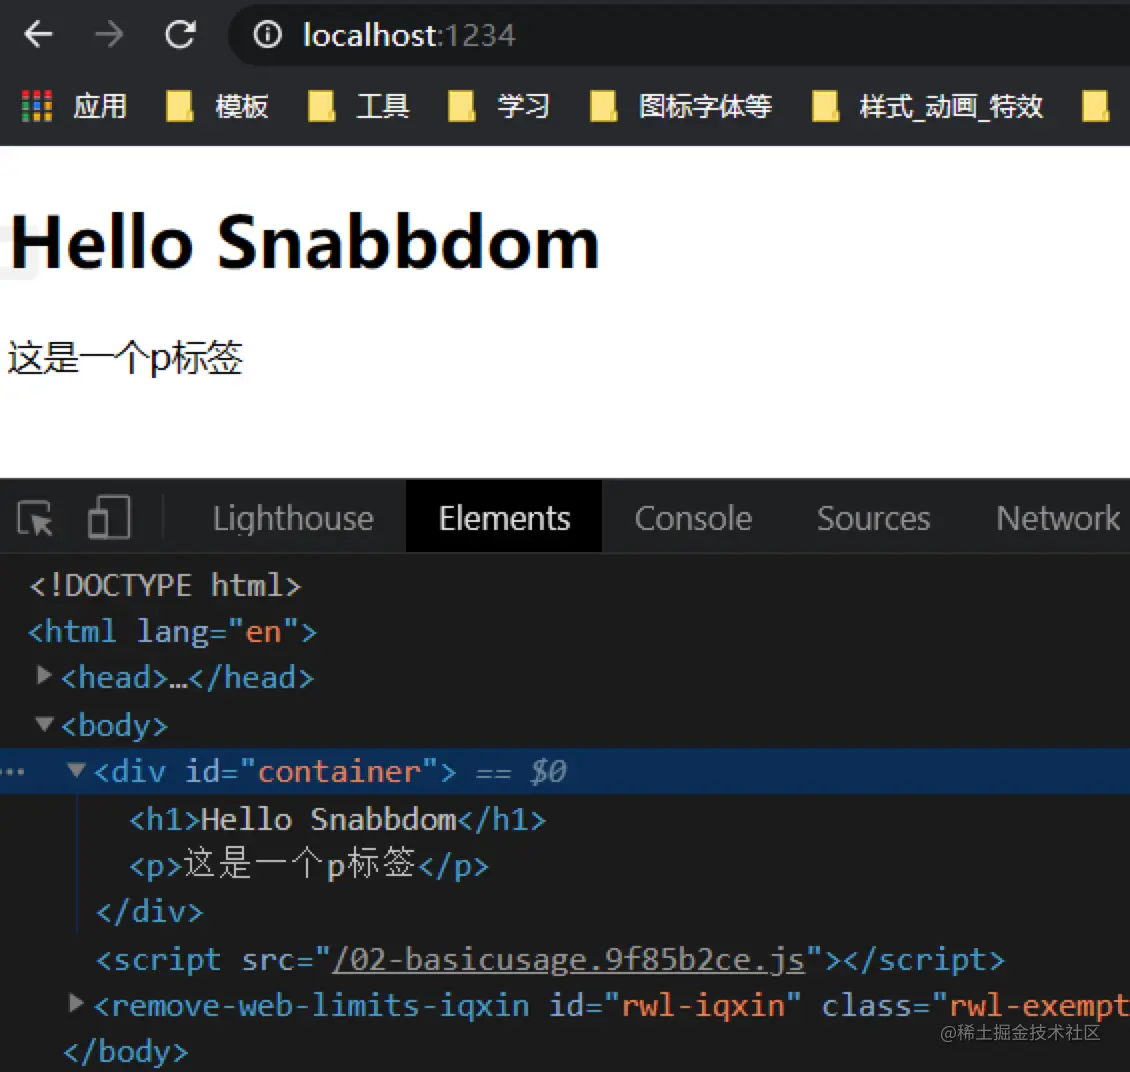This screenshot has height=1072, width=1130.
Task: Open the three-dot menu beside container row
Action: coord(13,772)
